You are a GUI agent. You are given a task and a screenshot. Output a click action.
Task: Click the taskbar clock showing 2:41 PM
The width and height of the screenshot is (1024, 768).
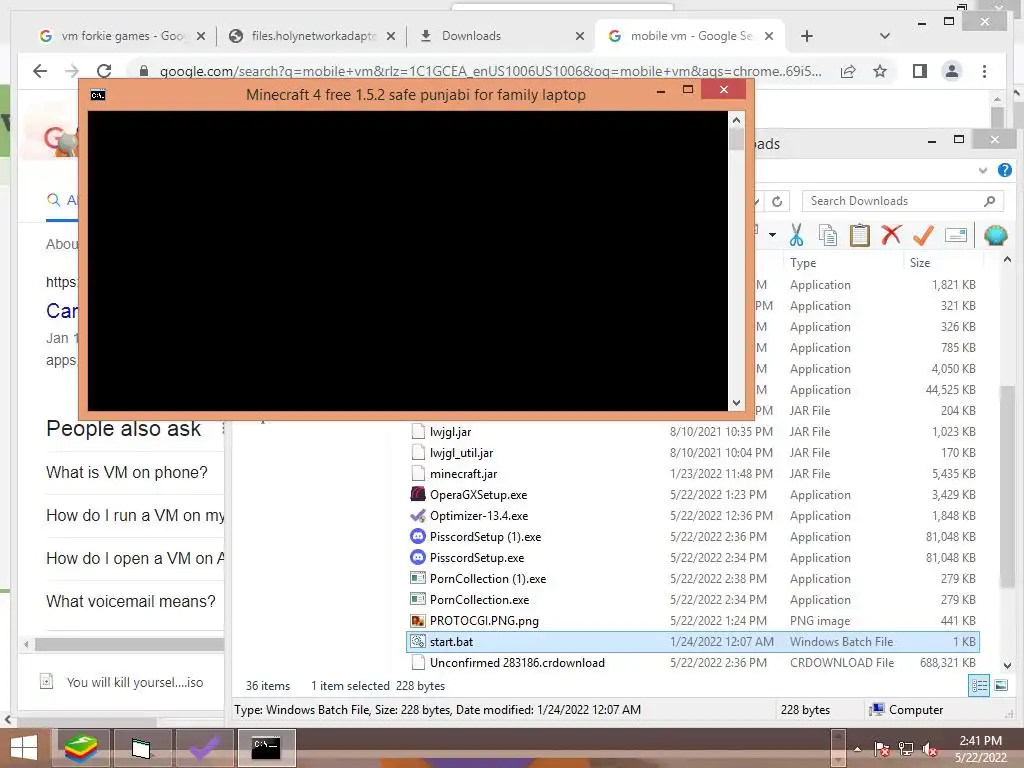[x=980, y=749]
